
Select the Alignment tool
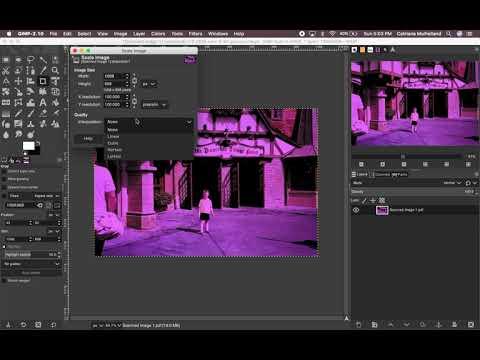pyautogui.click(x=31, y=81)
